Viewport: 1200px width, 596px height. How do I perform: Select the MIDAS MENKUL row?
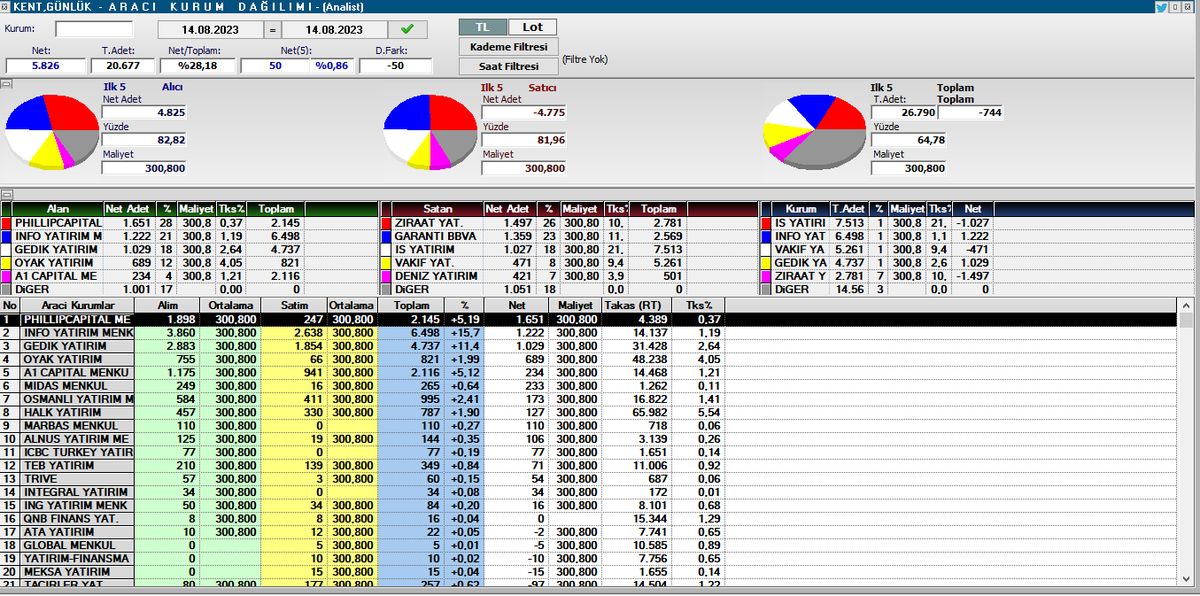coord(589,386)
